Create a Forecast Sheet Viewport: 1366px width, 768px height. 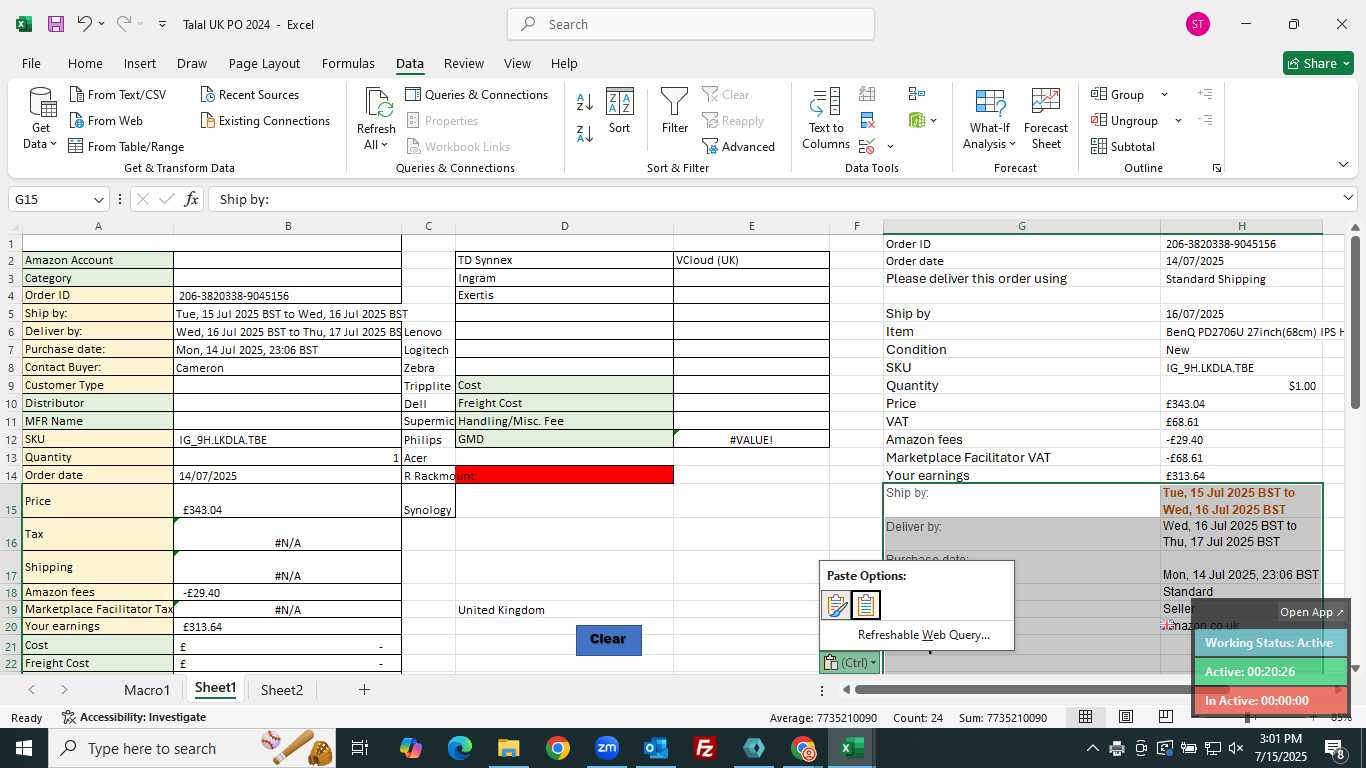pyautogui.click(x=1046, y=120)
